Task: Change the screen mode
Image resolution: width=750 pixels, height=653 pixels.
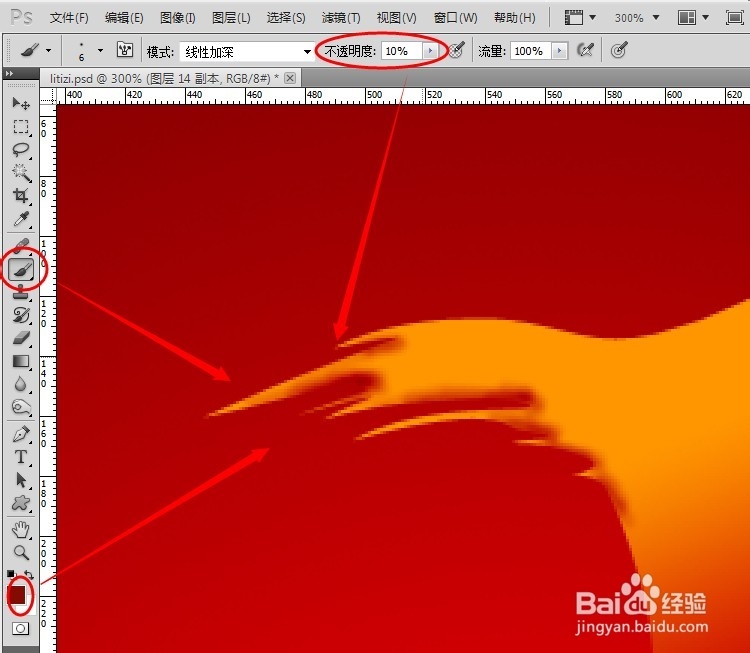Action: coord(734,18)
